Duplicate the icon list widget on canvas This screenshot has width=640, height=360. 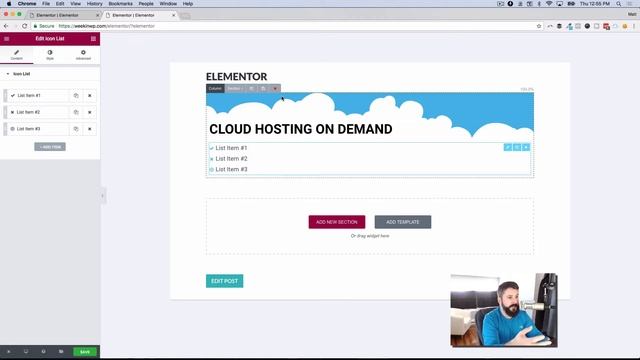point(517,147)
